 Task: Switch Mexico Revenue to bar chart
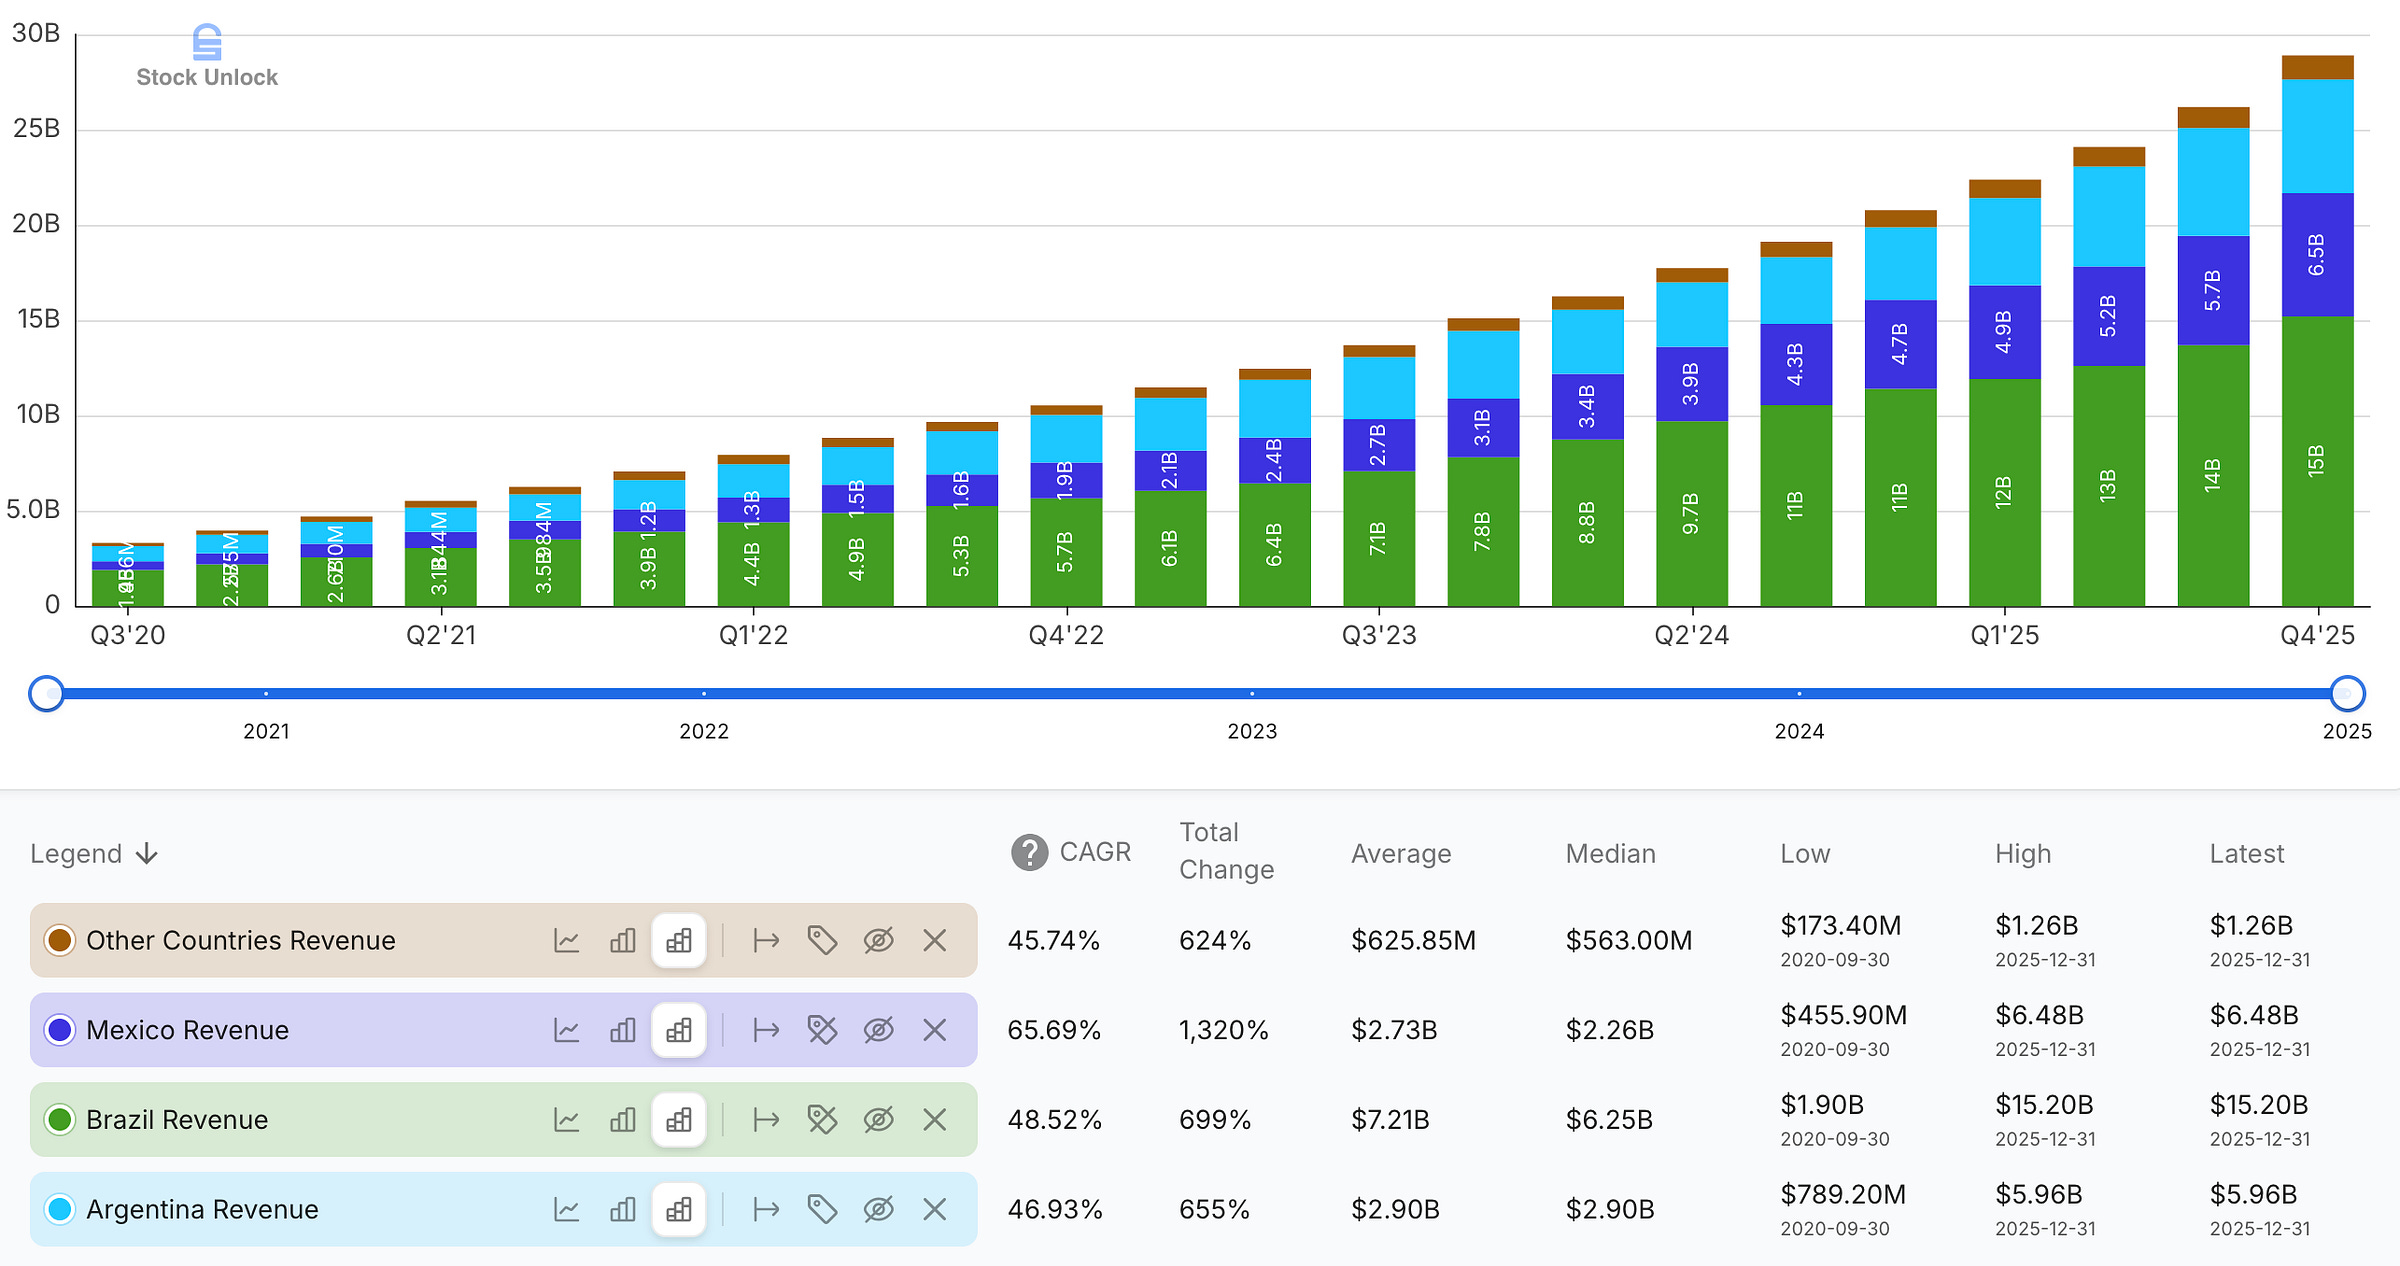622,1030
